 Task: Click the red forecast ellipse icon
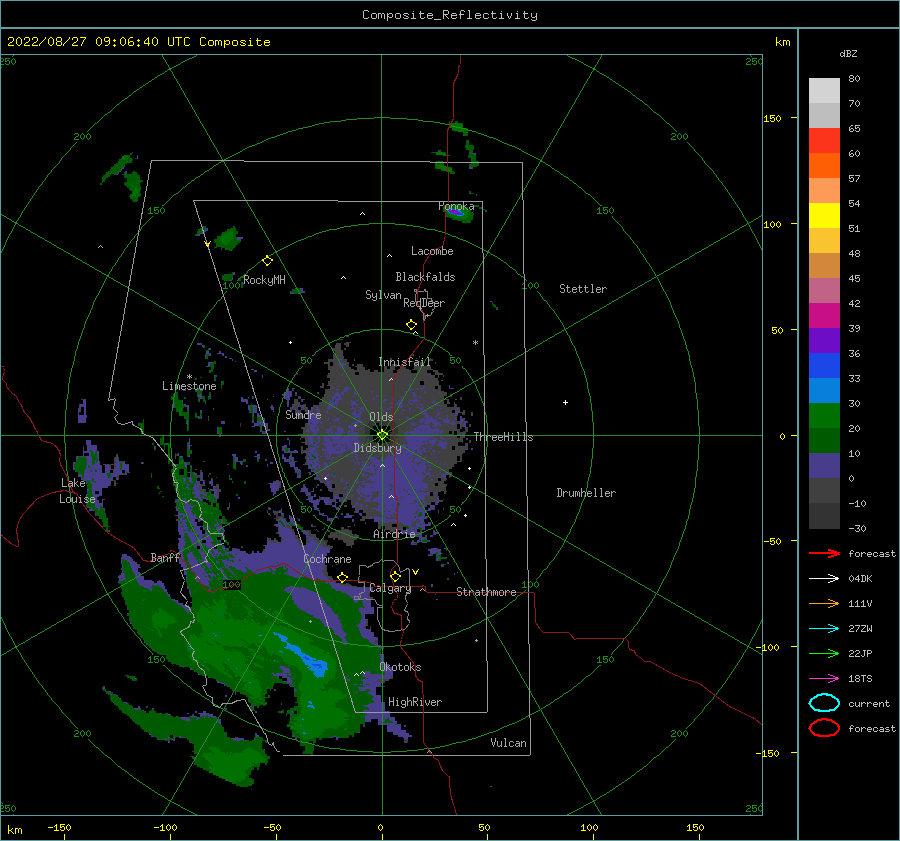[x=824, y=728]
